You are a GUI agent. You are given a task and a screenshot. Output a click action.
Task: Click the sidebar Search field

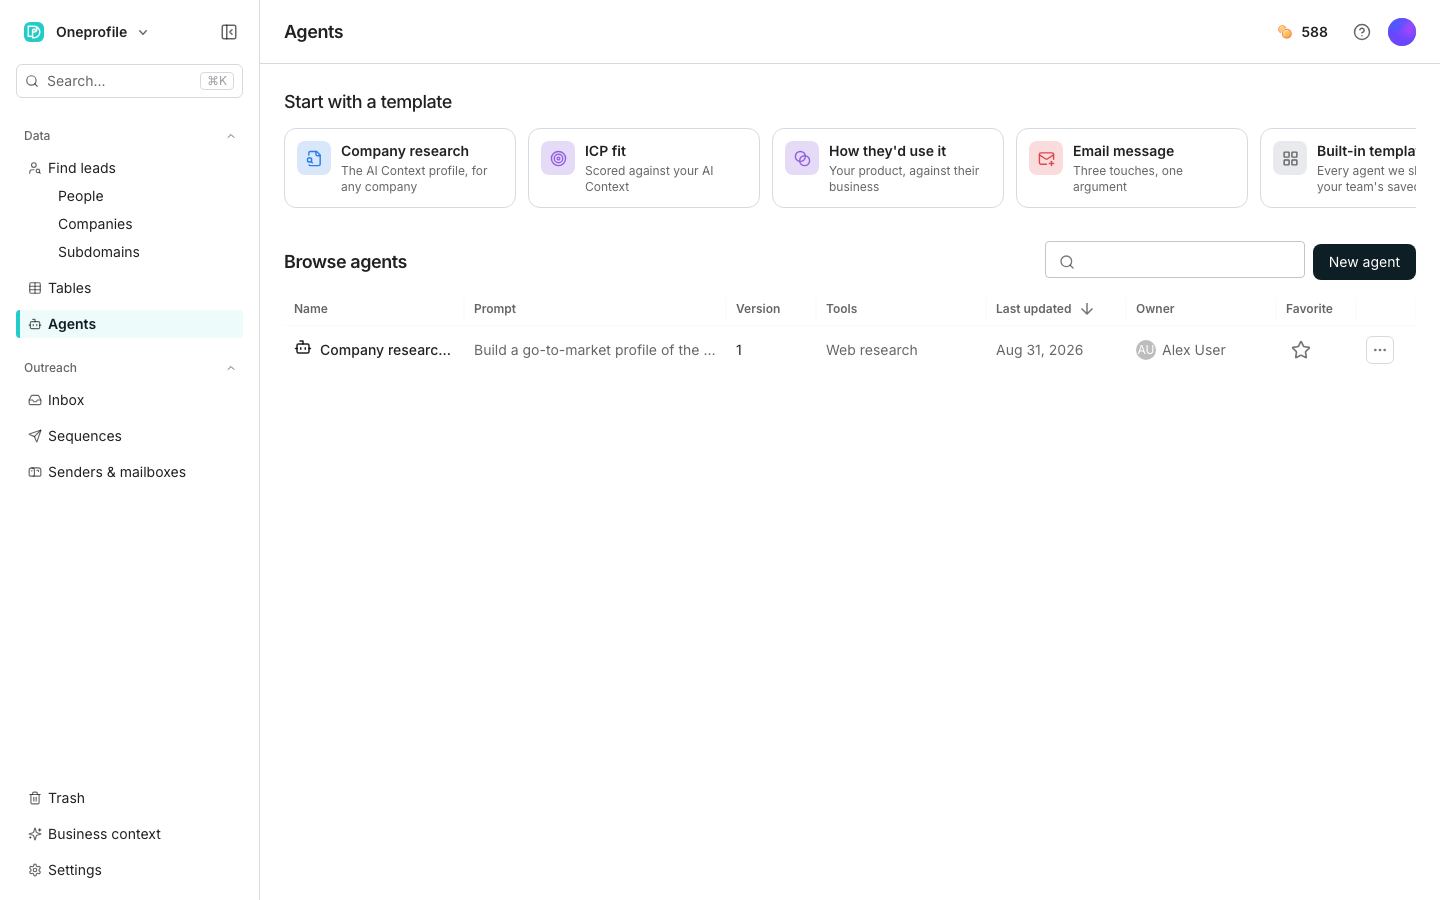(129, 81)
